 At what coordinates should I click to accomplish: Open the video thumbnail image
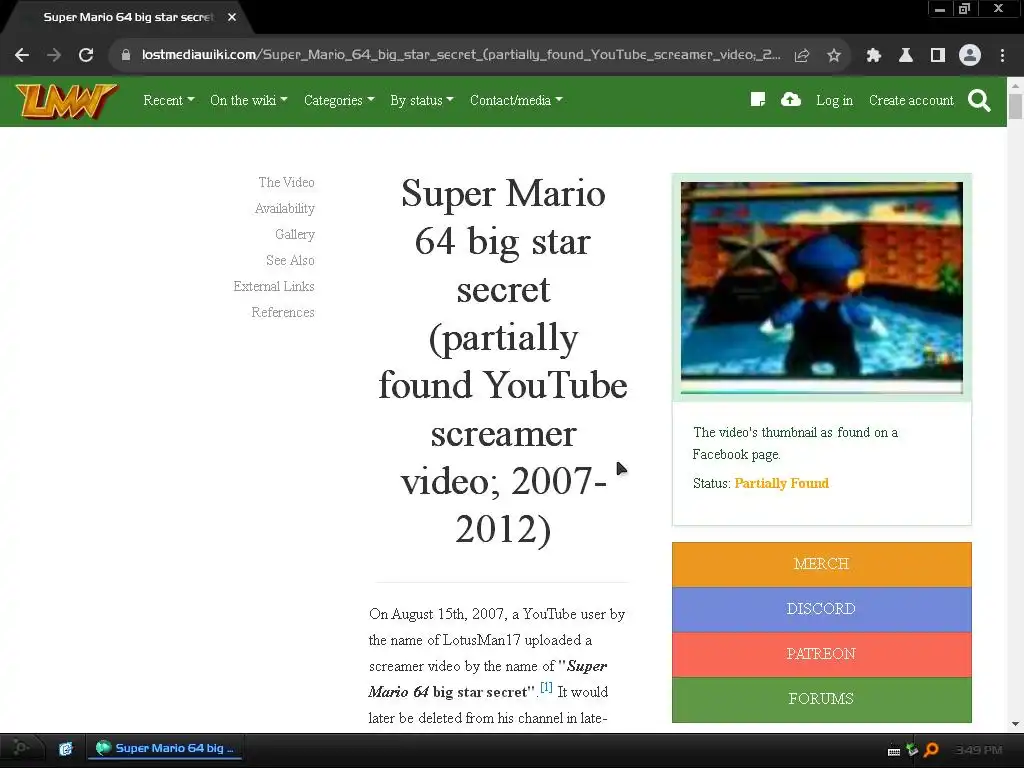coord(822,287)
